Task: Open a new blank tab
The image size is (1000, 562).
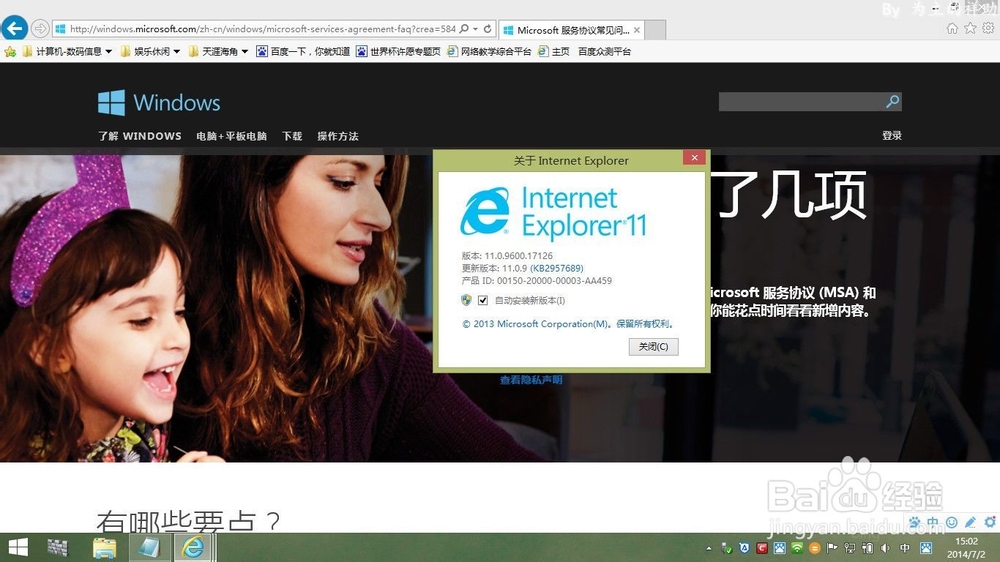Action: tap(655, 30)
